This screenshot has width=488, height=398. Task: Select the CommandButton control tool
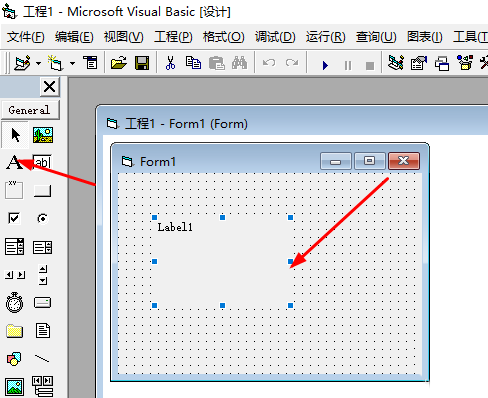pos(43,191)
